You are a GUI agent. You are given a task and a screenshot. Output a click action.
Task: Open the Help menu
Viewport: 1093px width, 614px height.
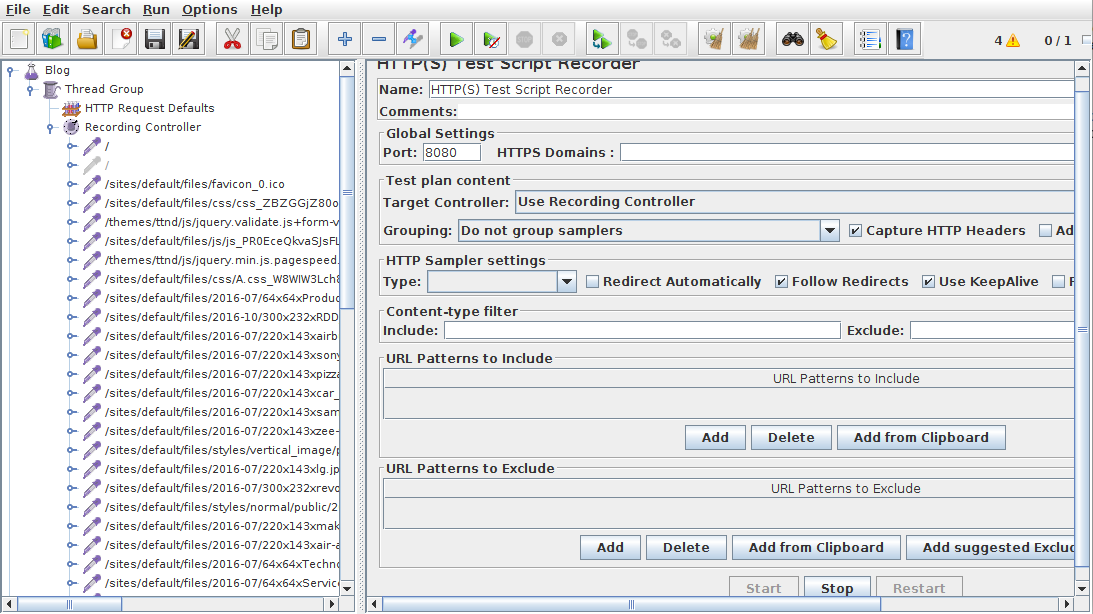[x=266, y=10]
